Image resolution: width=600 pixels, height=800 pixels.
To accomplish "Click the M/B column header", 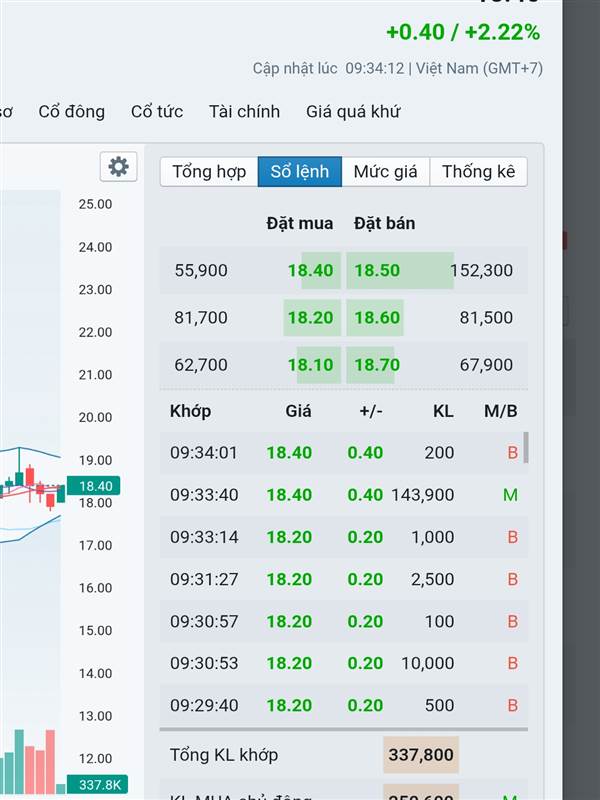I will (501, 411).
